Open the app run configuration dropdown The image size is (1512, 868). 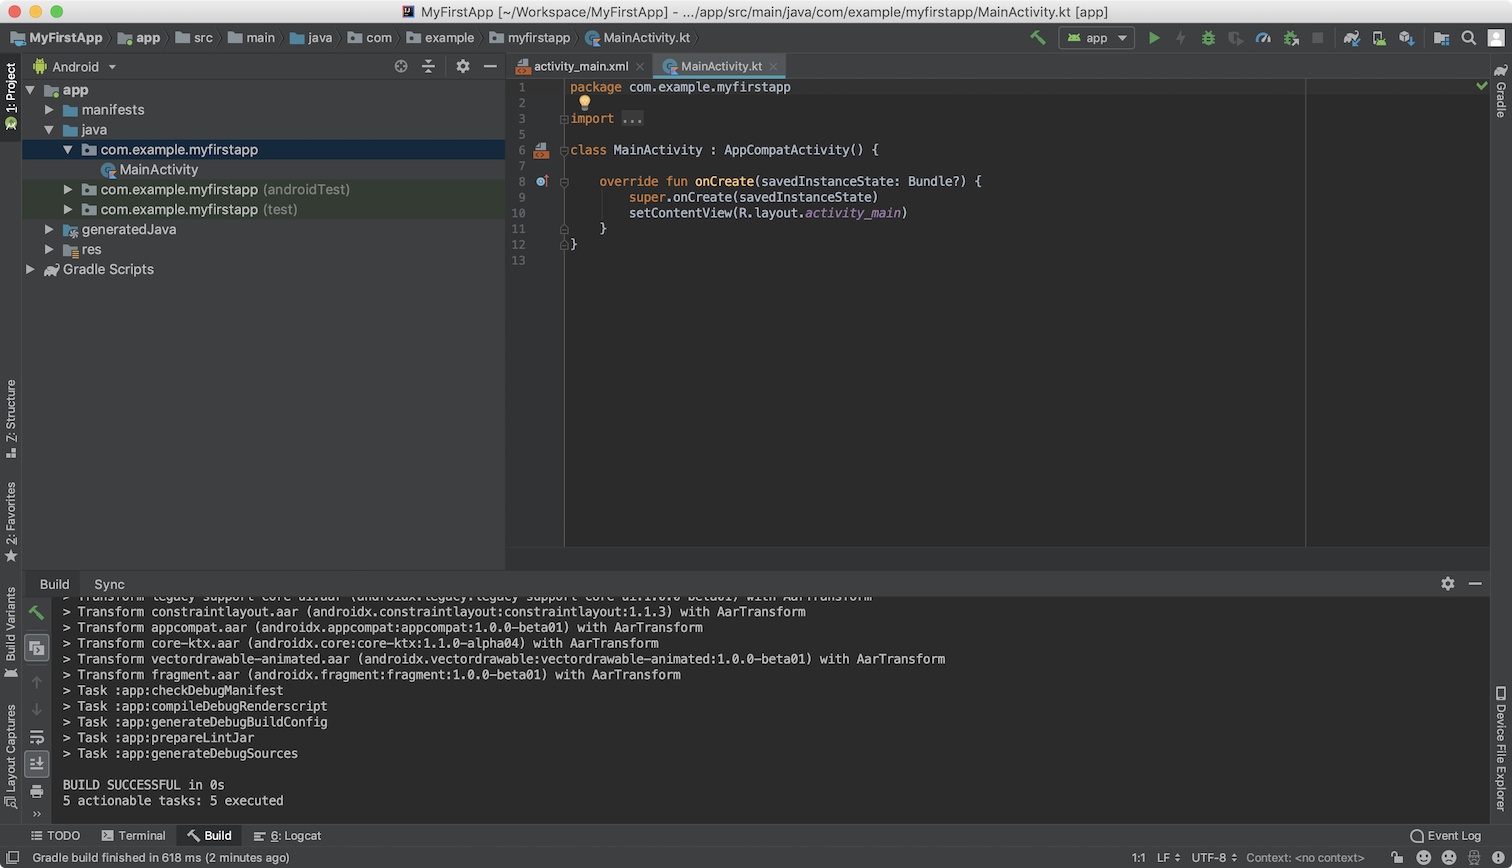1097,38
